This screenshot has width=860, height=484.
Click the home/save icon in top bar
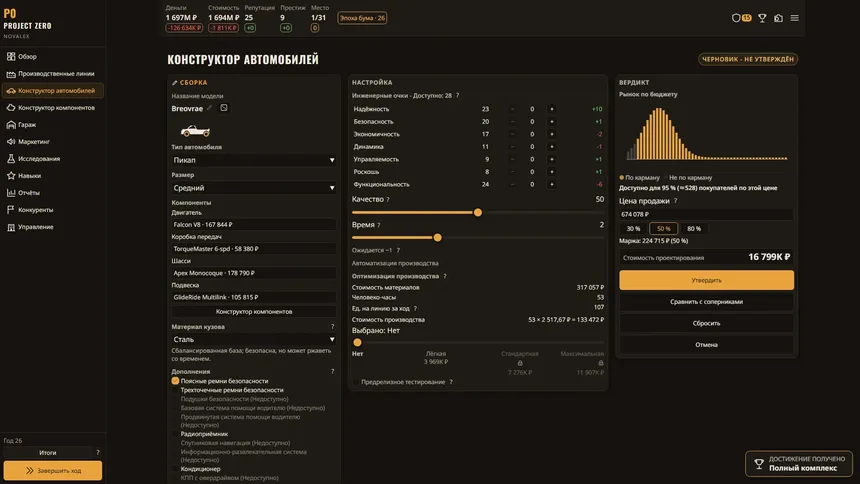pos(778,18)
